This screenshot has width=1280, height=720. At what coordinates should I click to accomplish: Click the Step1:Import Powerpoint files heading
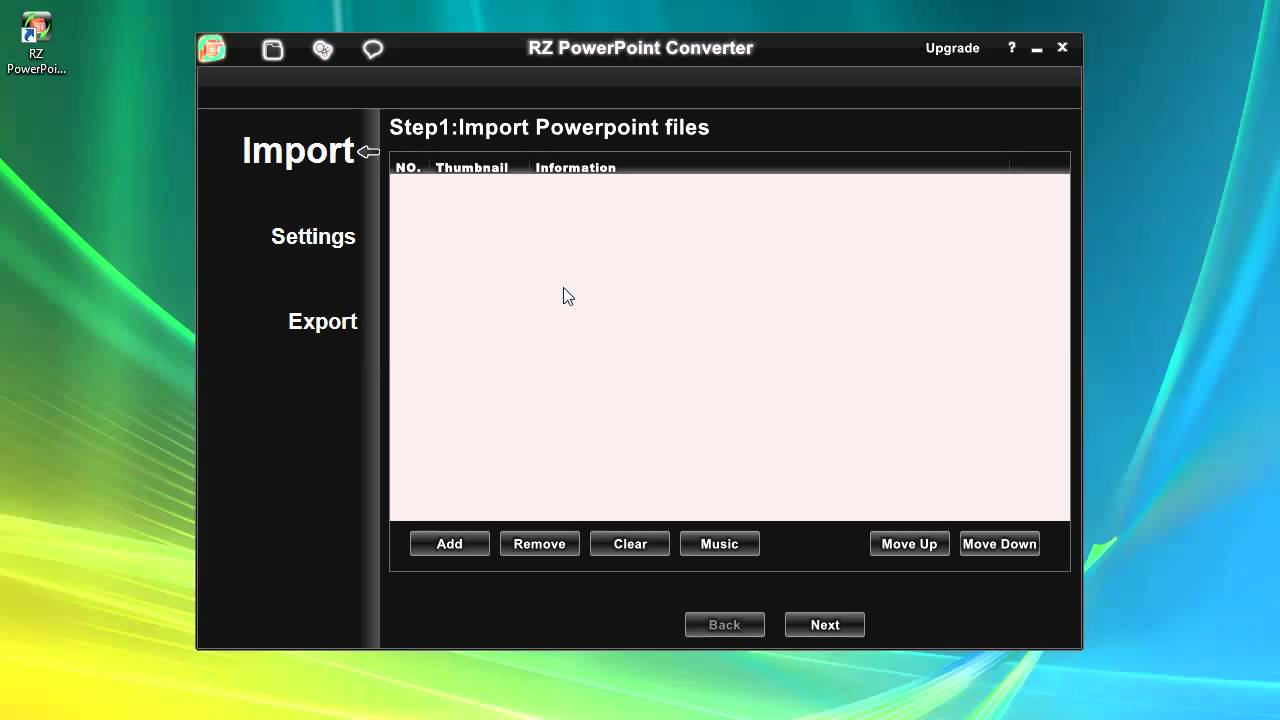point(549,127)
